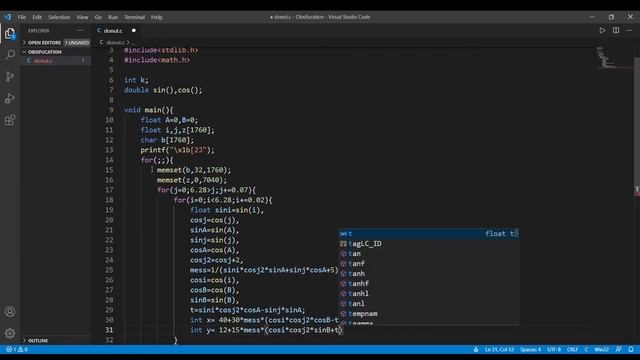The width and height of the screenshot is (640, 360).
Task: Open the Search view in the activity bar
Action: [x=10, y=55]
